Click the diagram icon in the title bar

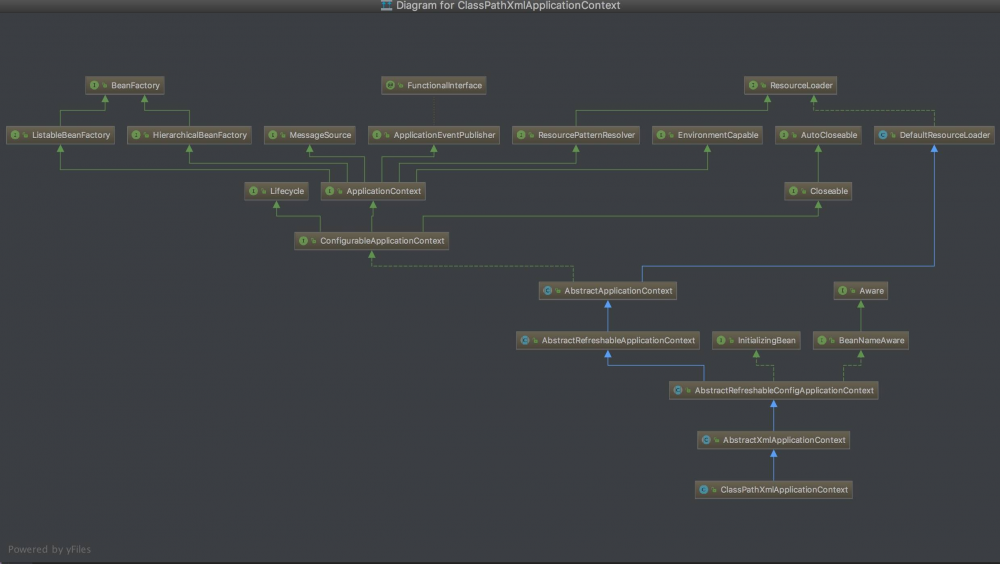(386, 5)
